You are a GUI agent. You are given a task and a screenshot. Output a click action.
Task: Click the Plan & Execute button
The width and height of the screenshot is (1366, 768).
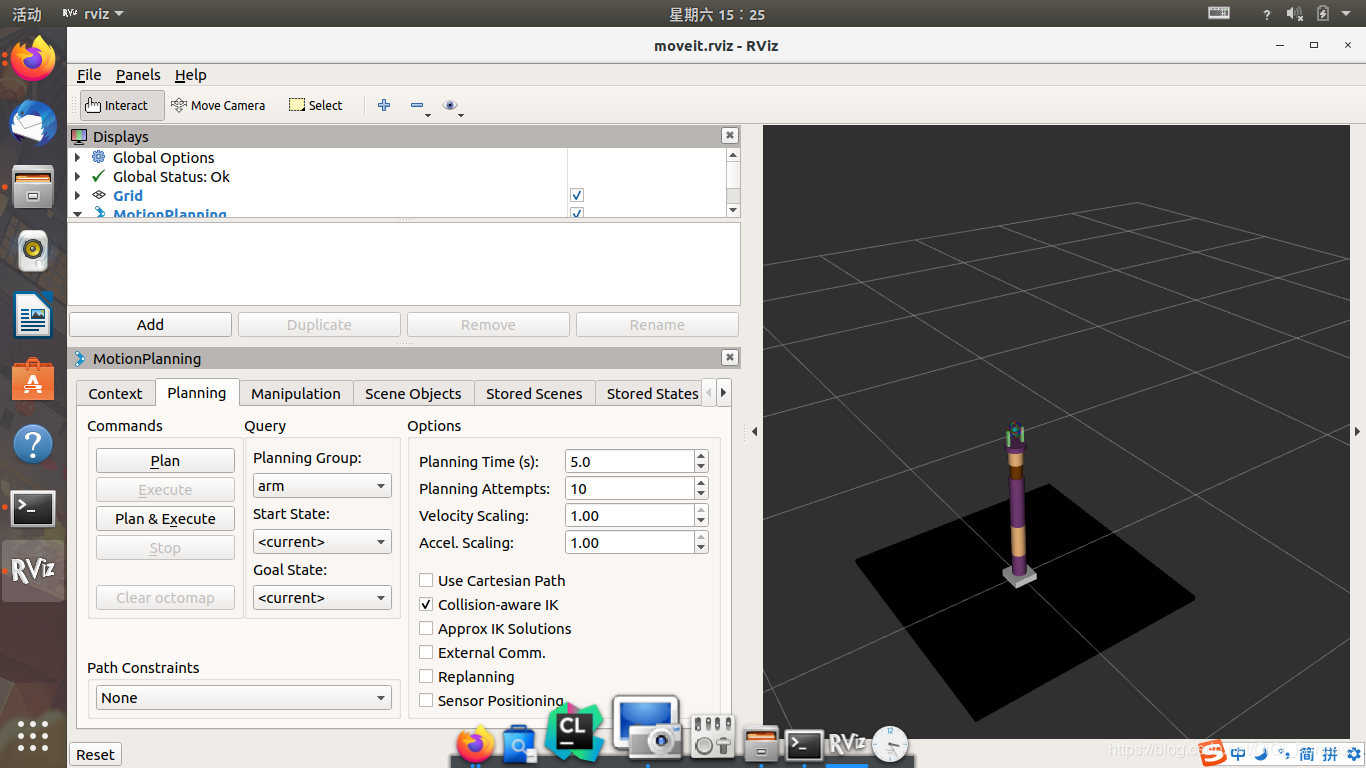(x=165, y=519)
